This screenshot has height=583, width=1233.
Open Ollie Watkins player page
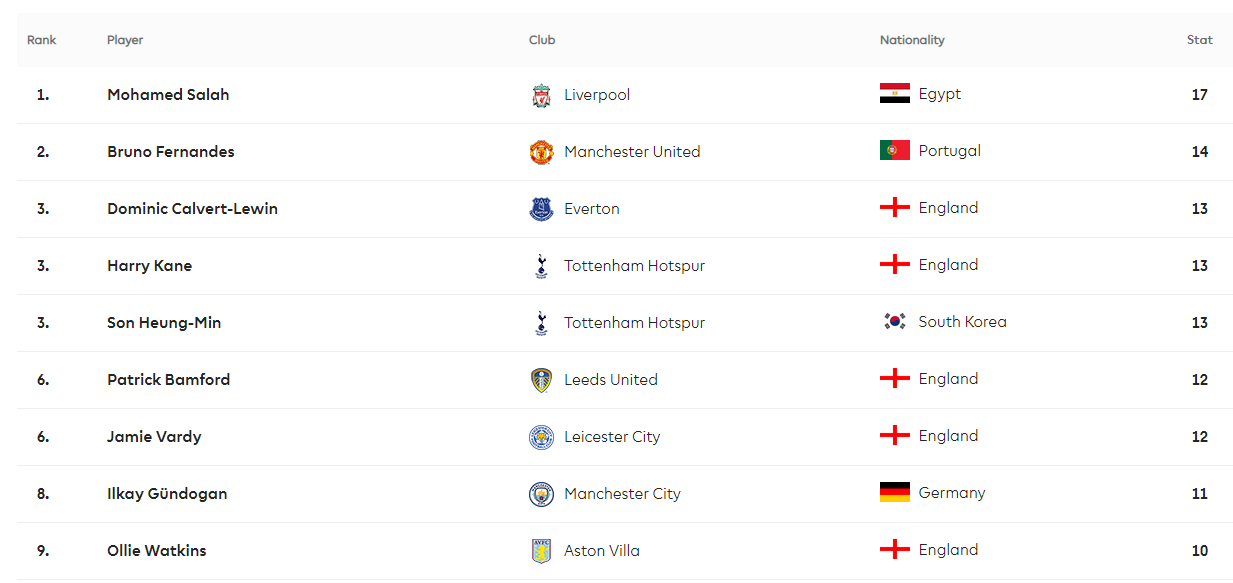click(157, 551)
